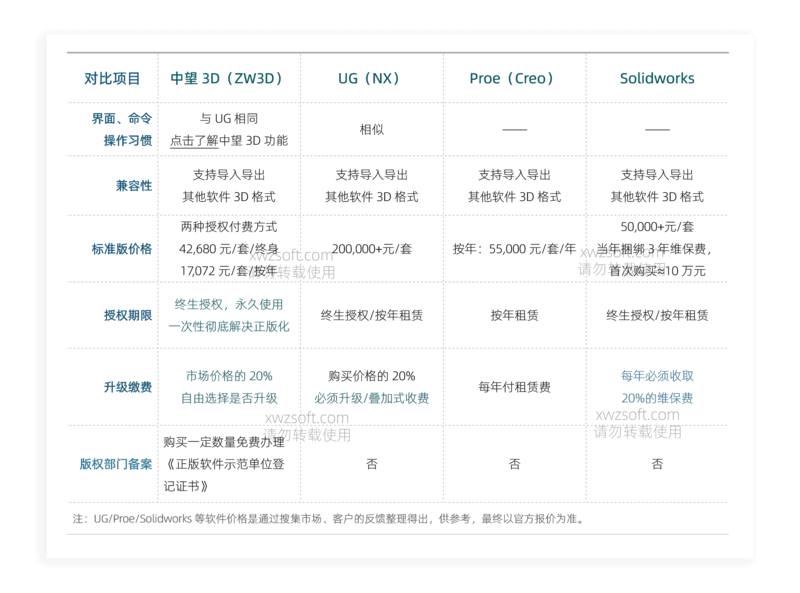The height and width of the screenshot is (593, 800).
Task: Click the '首次购买≈10 万元' text
Action: (x=657, y=271)
